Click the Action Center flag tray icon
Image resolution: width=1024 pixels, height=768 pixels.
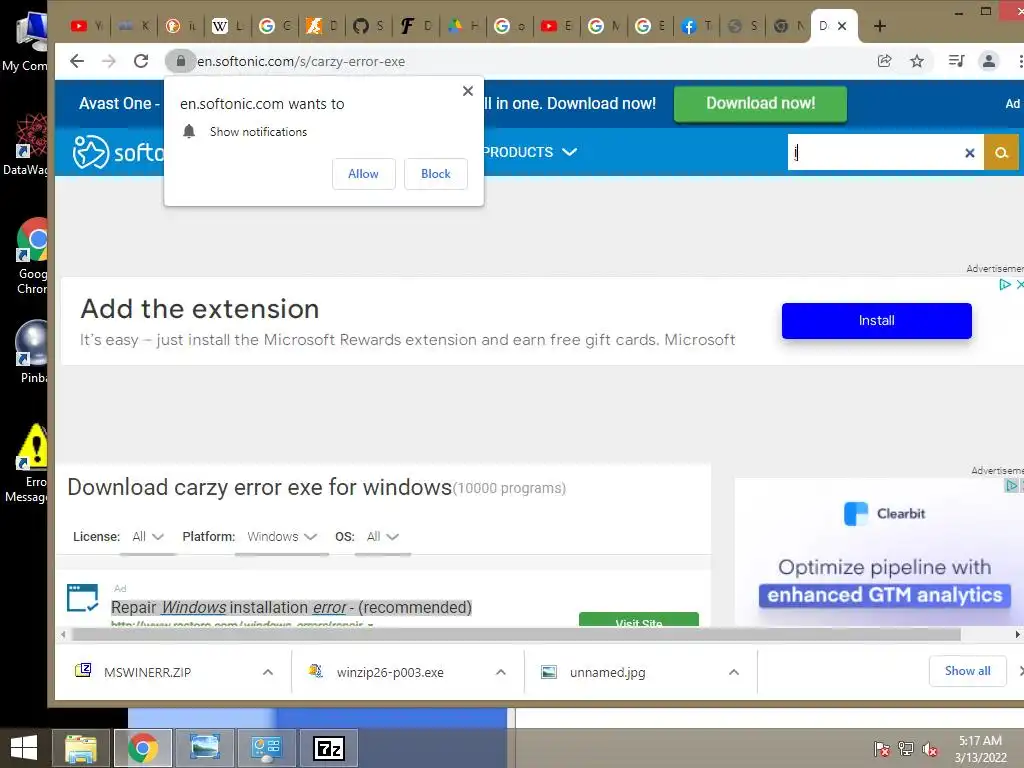tap(882, 749)
